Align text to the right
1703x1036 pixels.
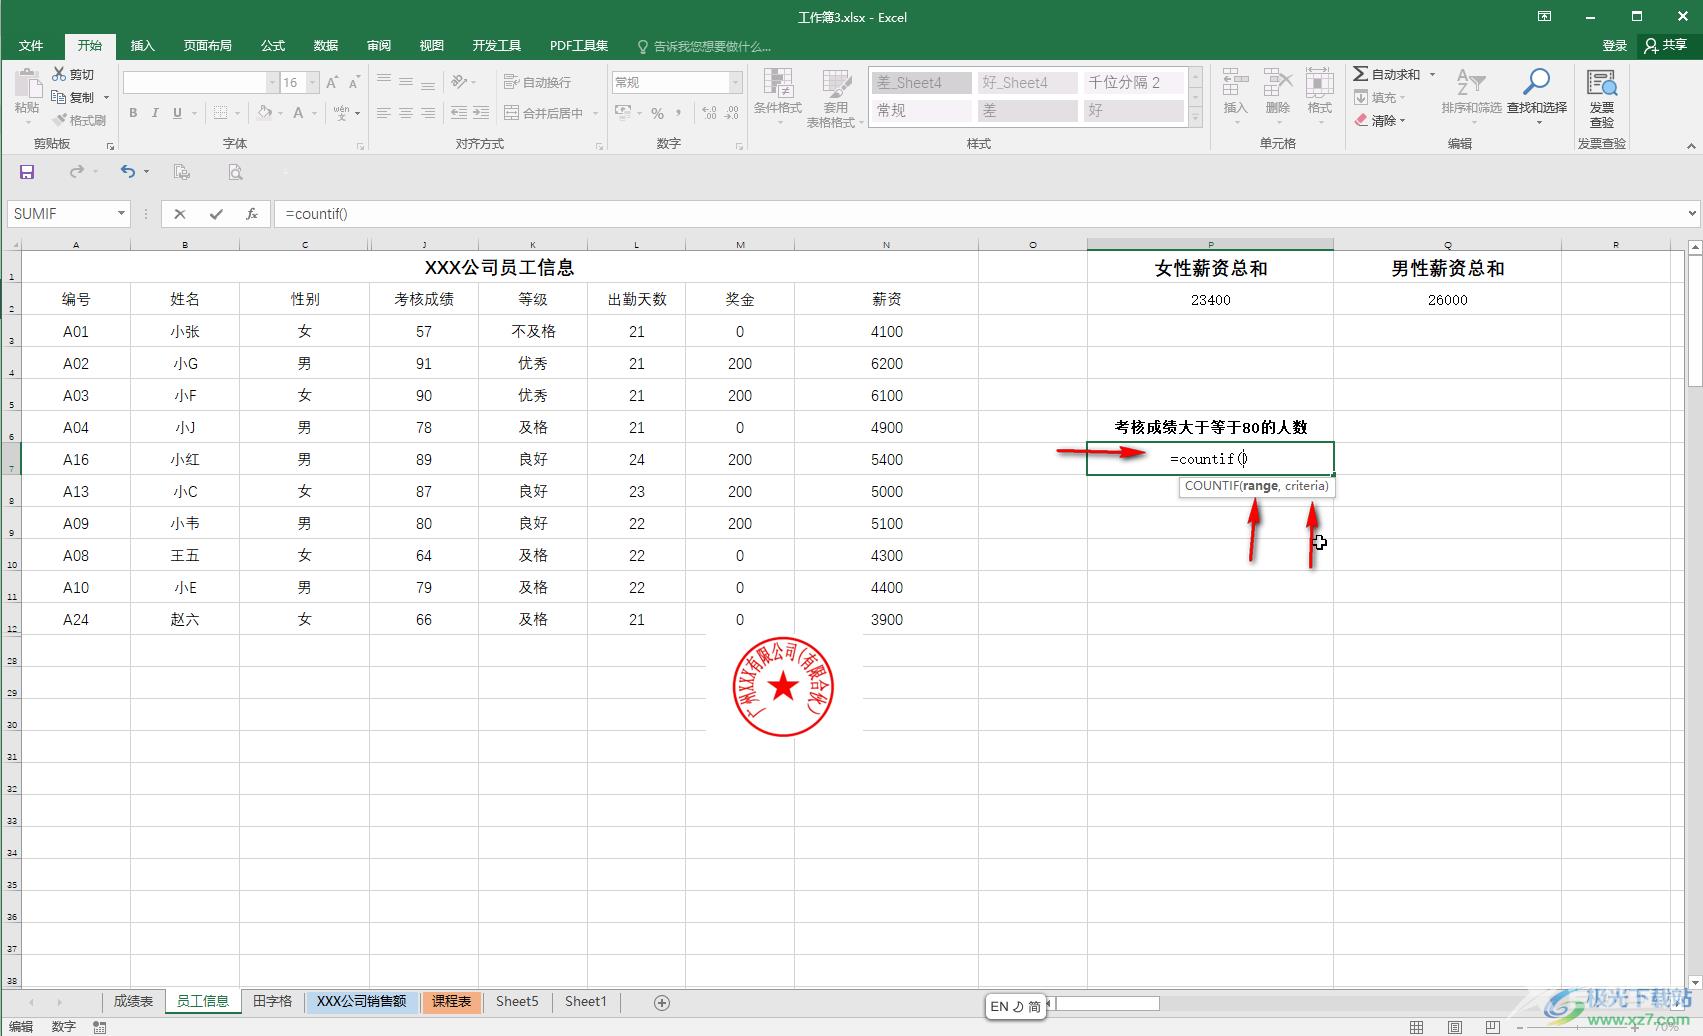(x=428, y=113)
